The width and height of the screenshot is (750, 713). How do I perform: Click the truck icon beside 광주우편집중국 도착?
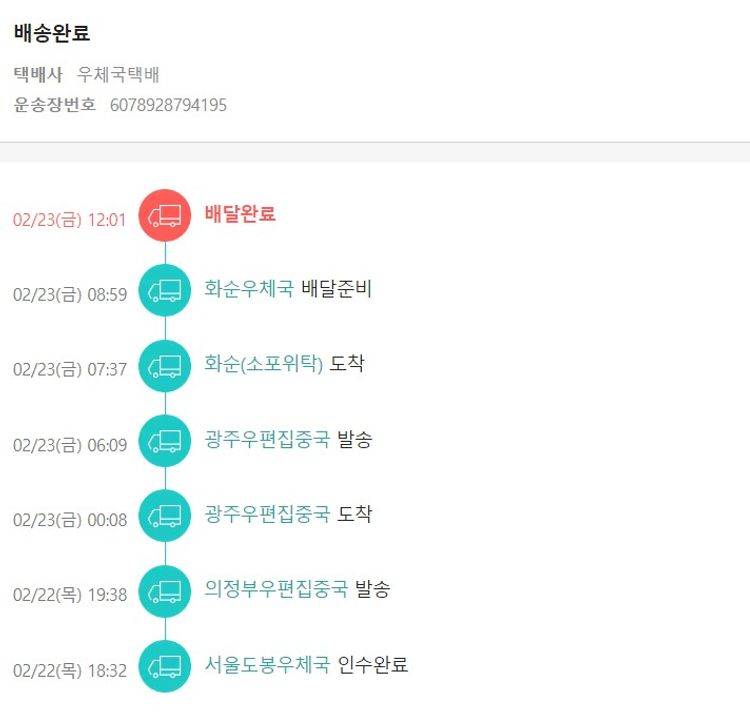click(x=164, y=515)
